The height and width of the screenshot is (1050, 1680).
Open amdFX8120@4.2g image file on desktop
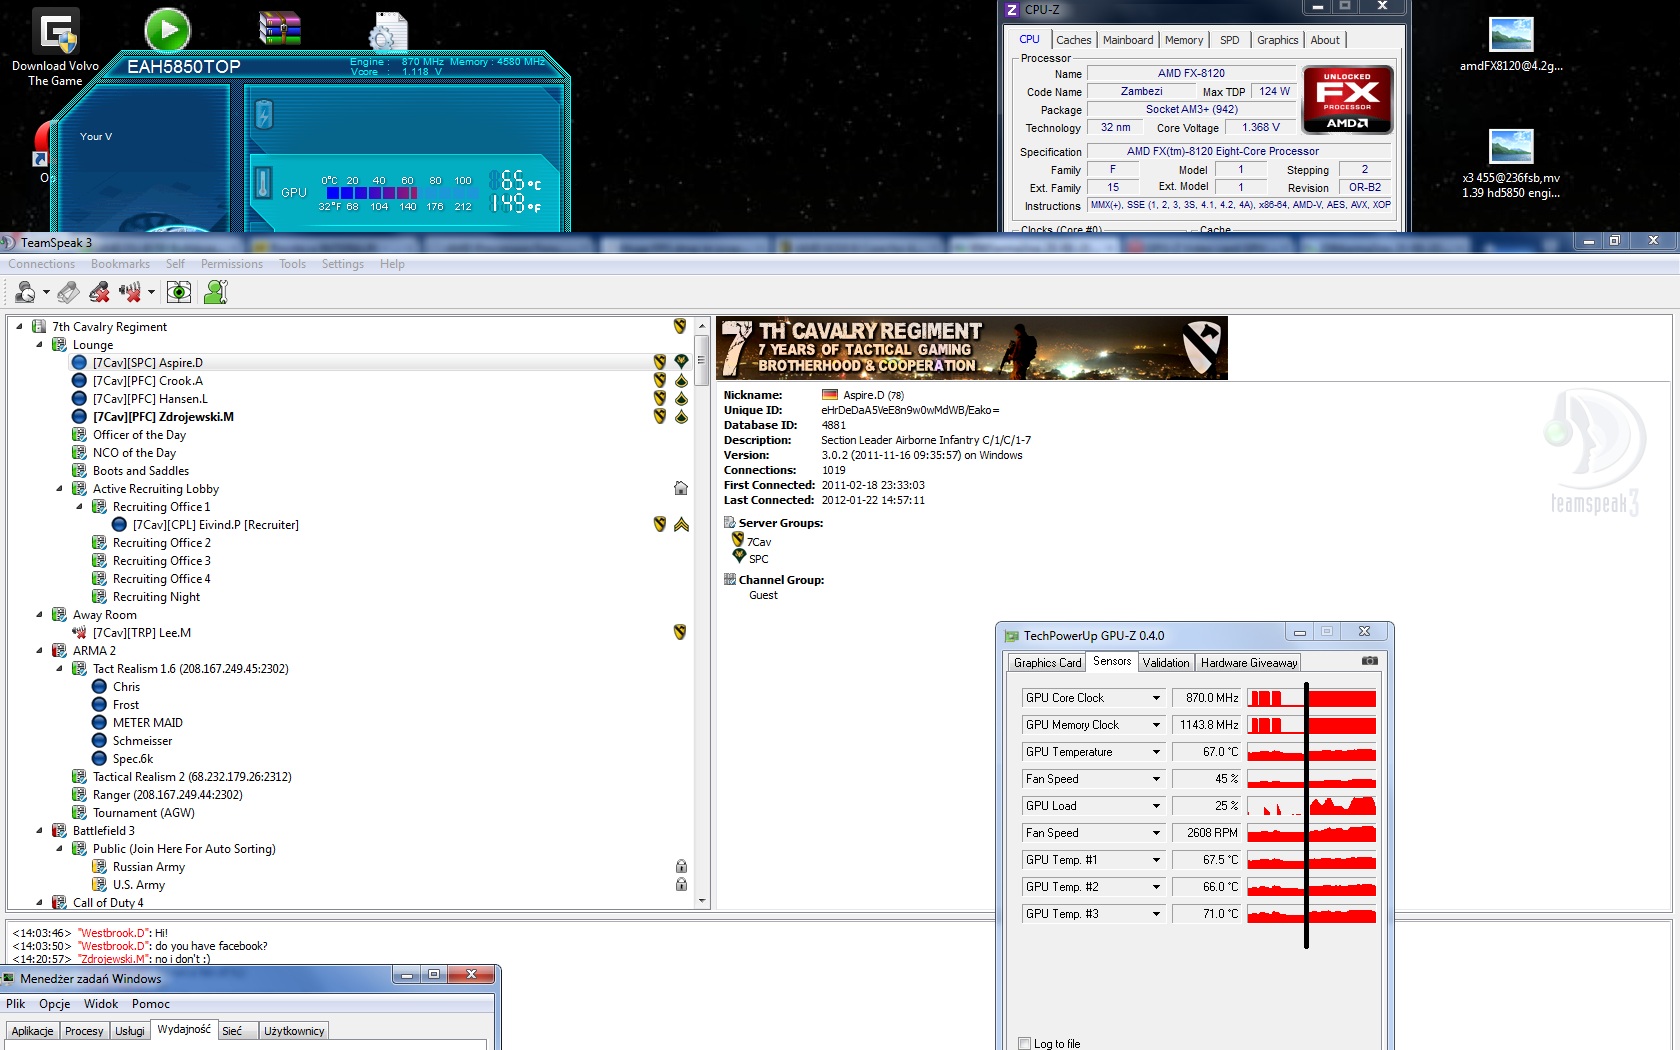coord(1511,45)
